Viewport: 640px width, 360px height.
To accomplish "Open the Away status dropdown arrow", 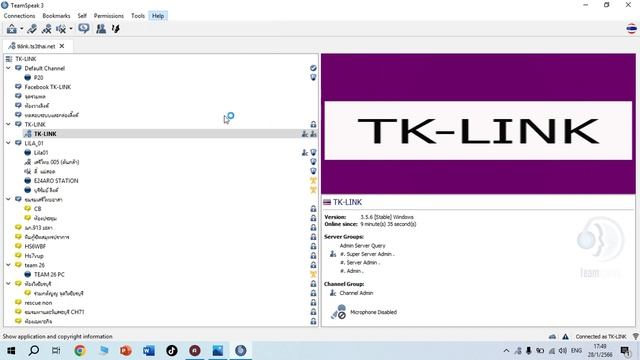I will point(21,29).
